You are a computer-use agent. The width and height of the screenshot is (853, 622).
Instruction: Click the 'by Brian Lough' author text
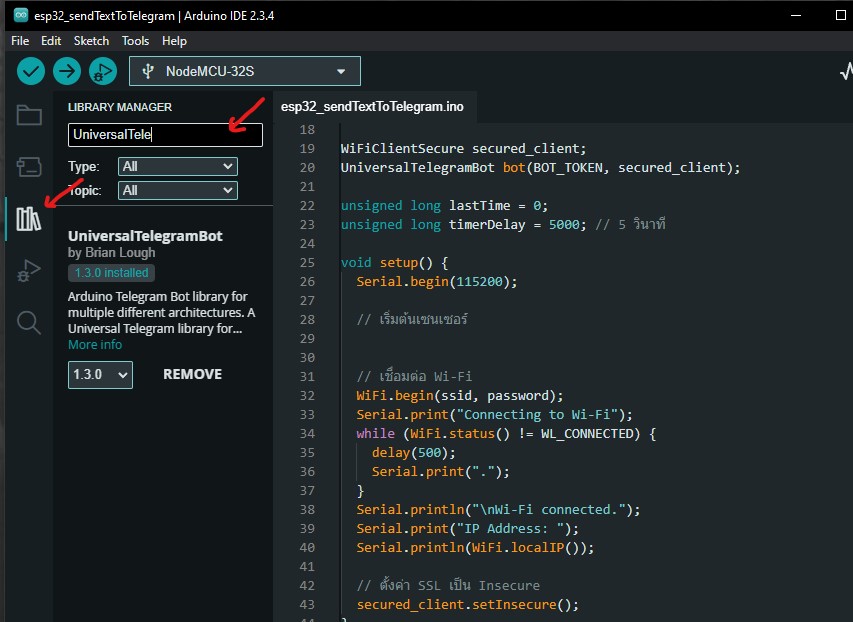point(112,253)
